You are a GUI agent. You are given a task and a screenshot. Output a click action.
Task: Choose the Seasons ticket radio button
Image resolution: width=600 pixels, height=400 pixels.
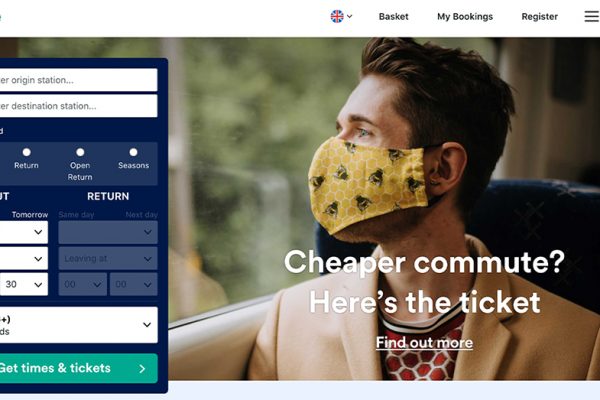pos(133,152)
